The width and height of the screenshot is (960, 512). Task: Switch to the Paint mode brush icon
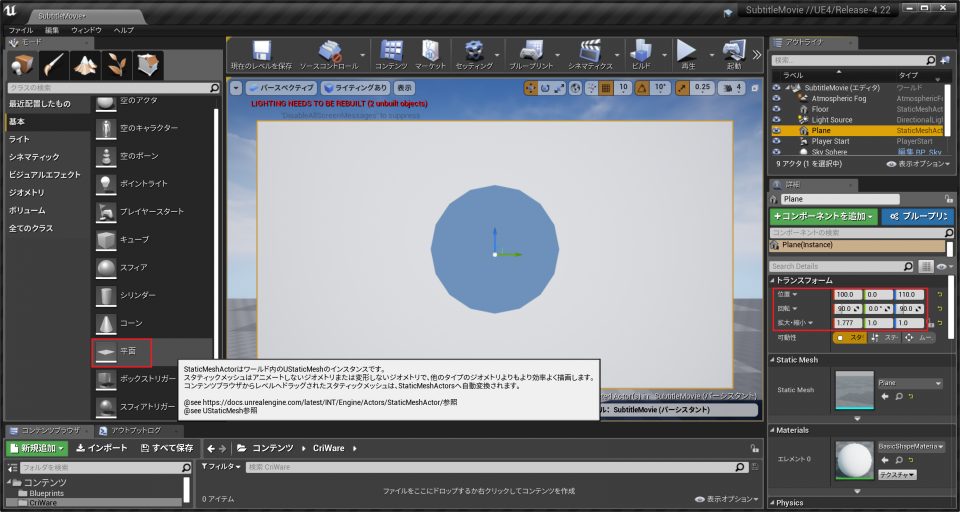pos(54,65)
